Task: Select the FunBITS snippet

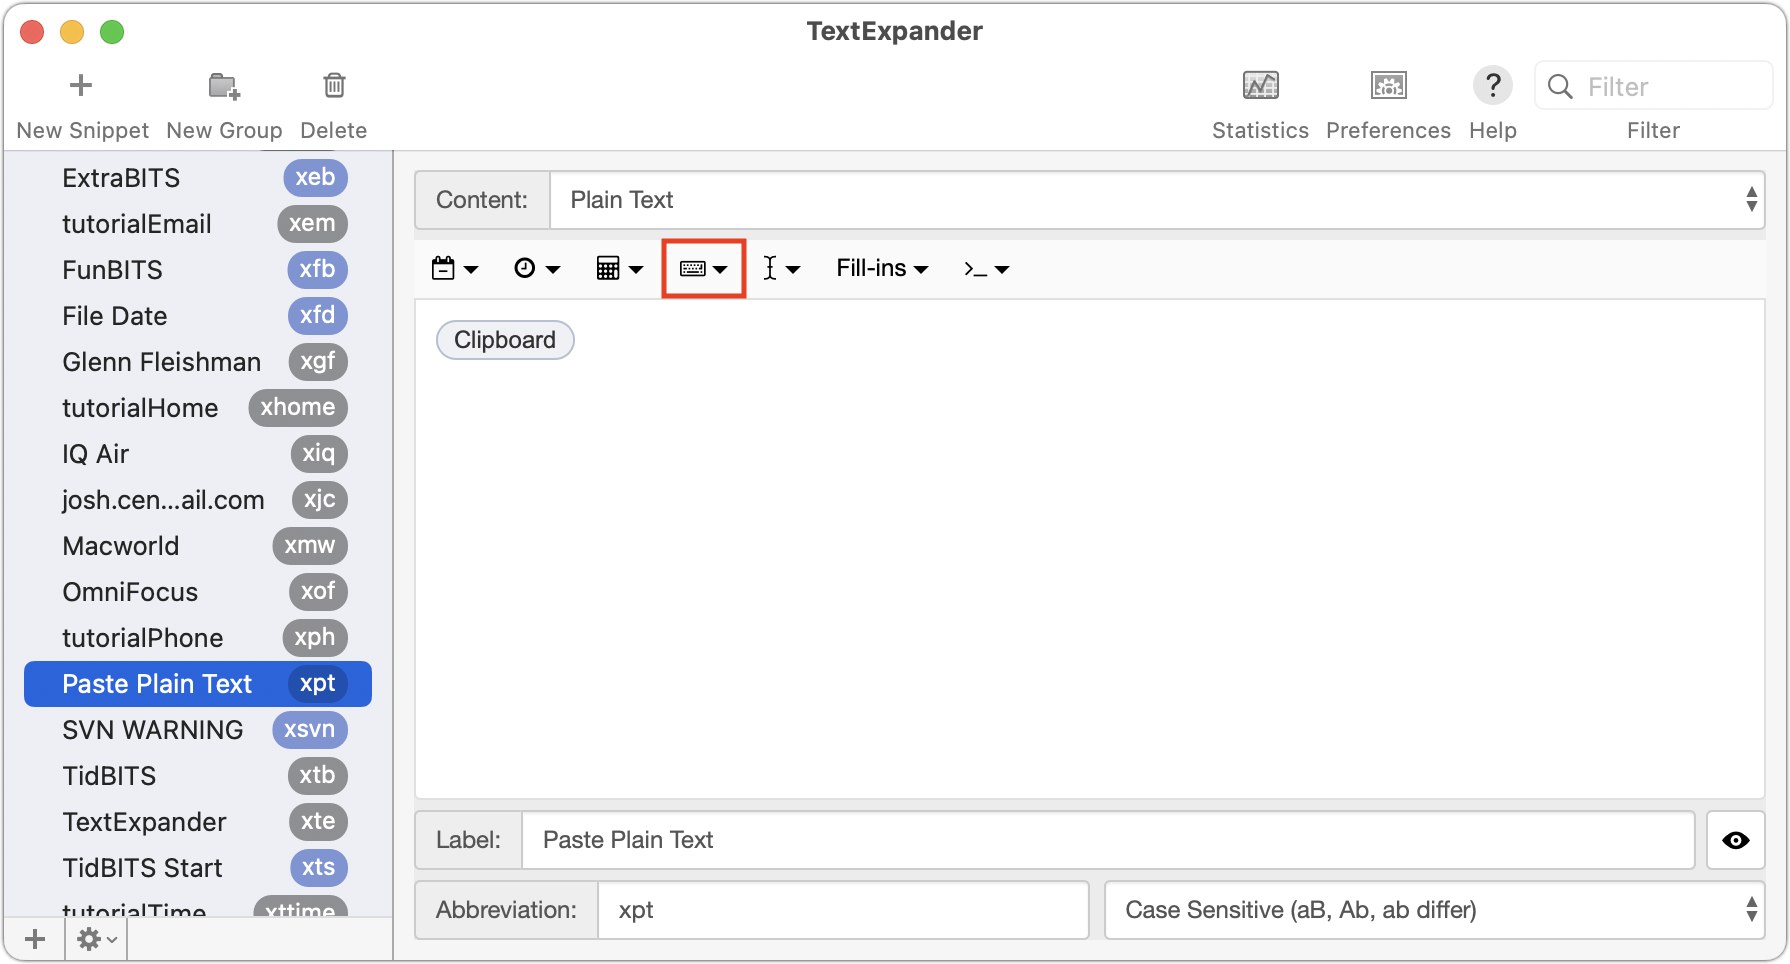Action: tap(198, 270)
